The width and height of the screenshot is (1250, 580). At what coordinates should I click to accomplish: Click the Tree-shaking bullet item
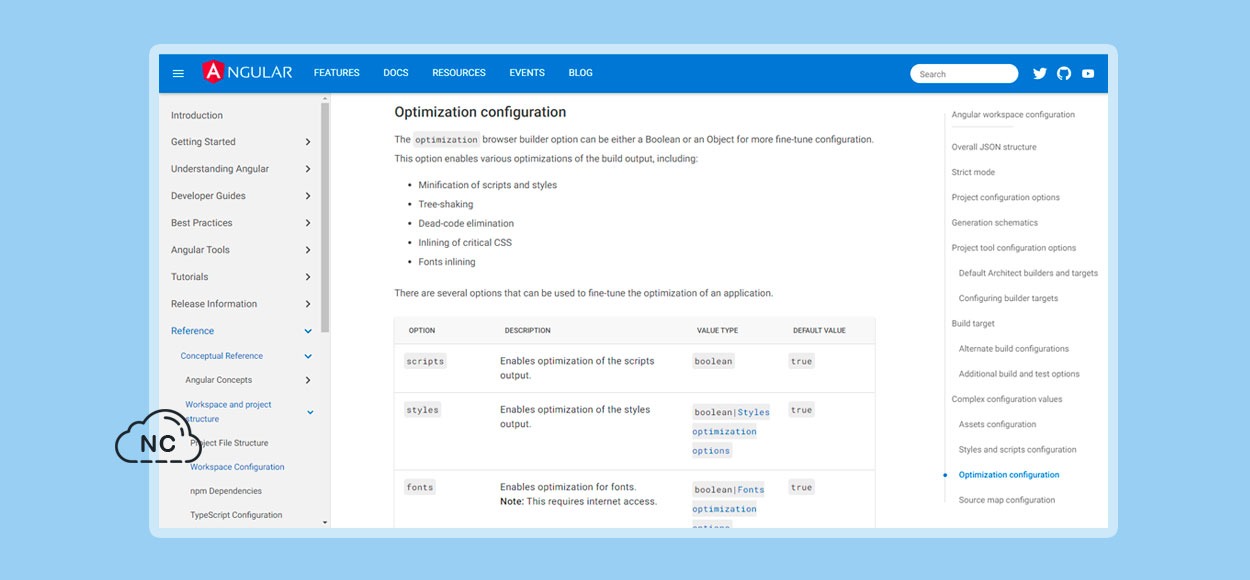pyautogui.click(x=446, y=204)
